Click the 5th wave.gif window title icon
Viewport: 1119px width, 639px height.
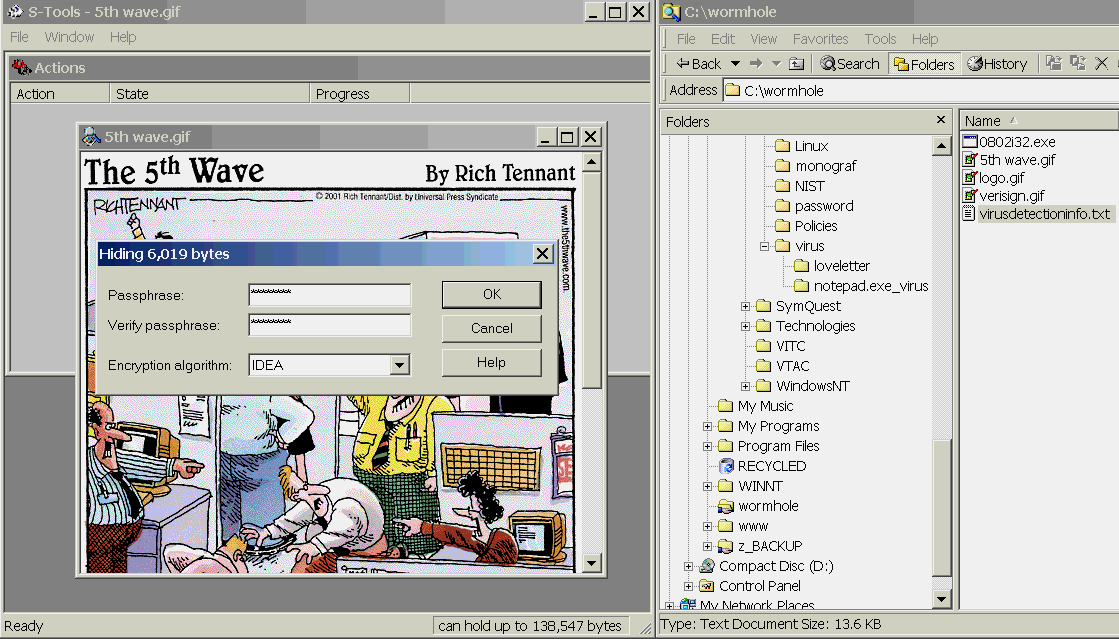[91, 136]
